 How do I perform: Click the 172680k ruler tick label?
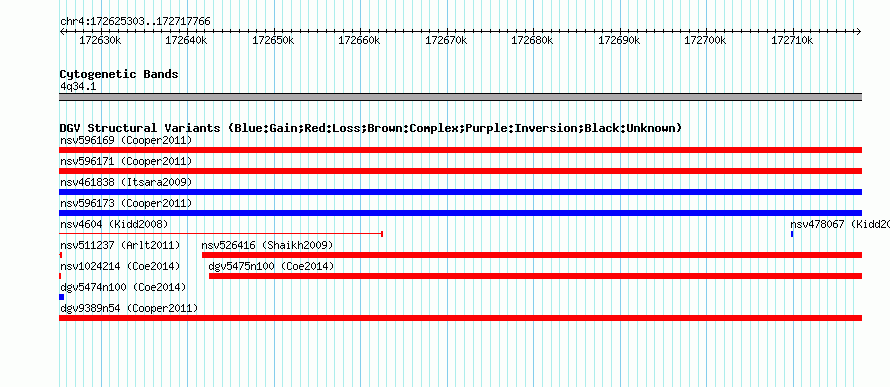[532, 41]
